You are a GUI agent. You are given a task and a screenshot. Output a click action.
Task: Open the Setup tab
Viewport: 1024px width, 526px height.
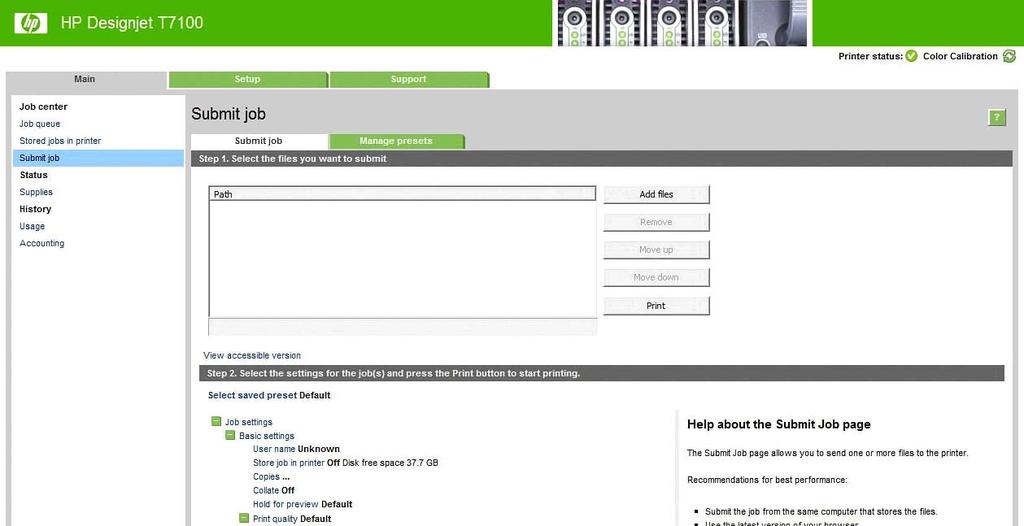click(x=248, y=79)
